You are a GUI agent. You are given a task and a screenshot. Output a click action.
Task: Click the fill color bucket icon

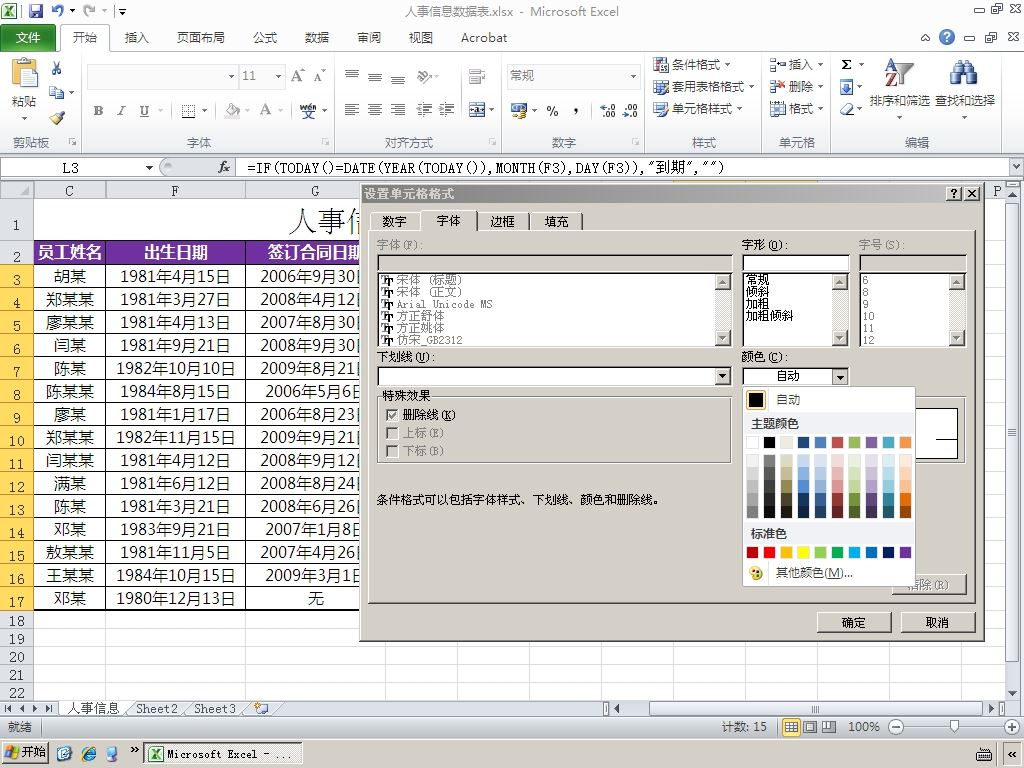point(232,110)
